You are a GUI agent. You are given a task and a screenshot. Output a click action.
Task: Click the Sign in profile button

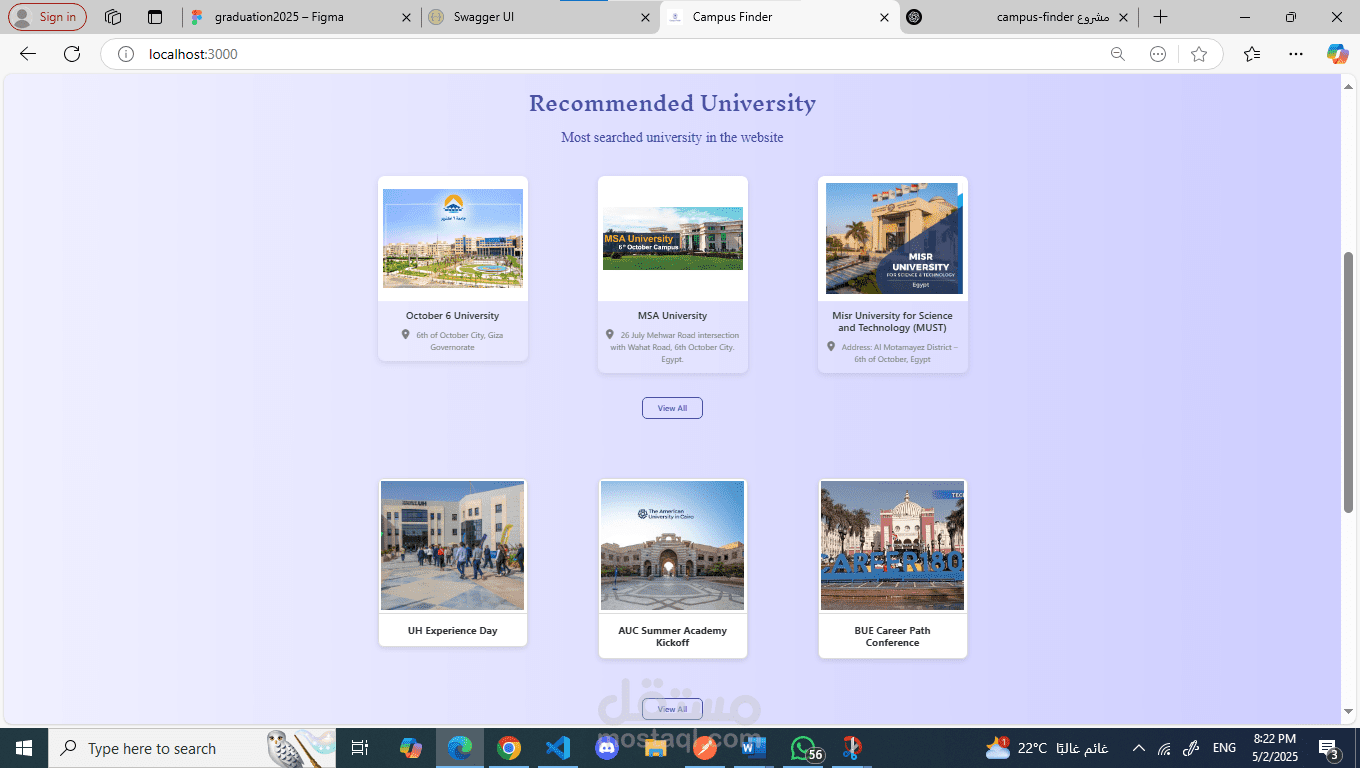coord(47,17)
